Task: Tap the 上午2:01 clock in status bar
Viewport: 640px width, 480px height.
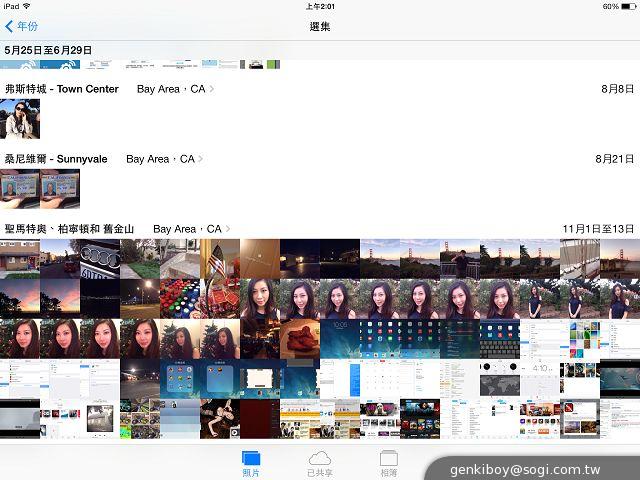Action: [x=320, y=7]
